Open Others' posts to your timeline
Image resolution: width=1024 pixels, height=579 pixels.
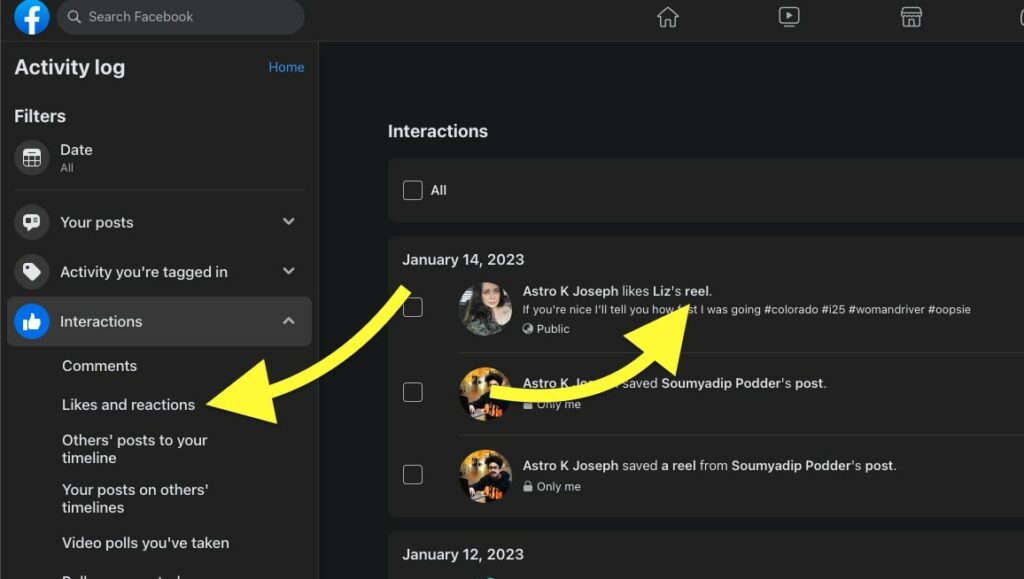tap(134, 449)
